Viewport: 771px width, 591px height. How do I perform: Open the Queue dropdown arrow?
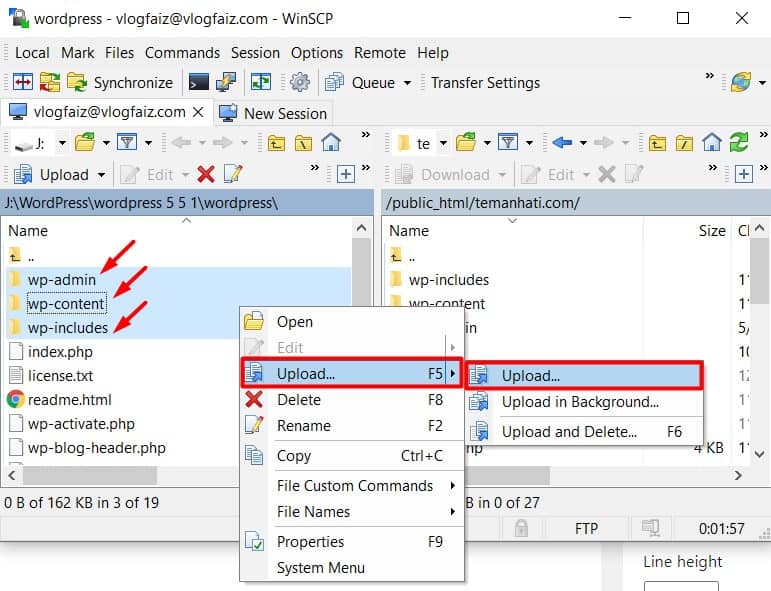pos(407,83)
